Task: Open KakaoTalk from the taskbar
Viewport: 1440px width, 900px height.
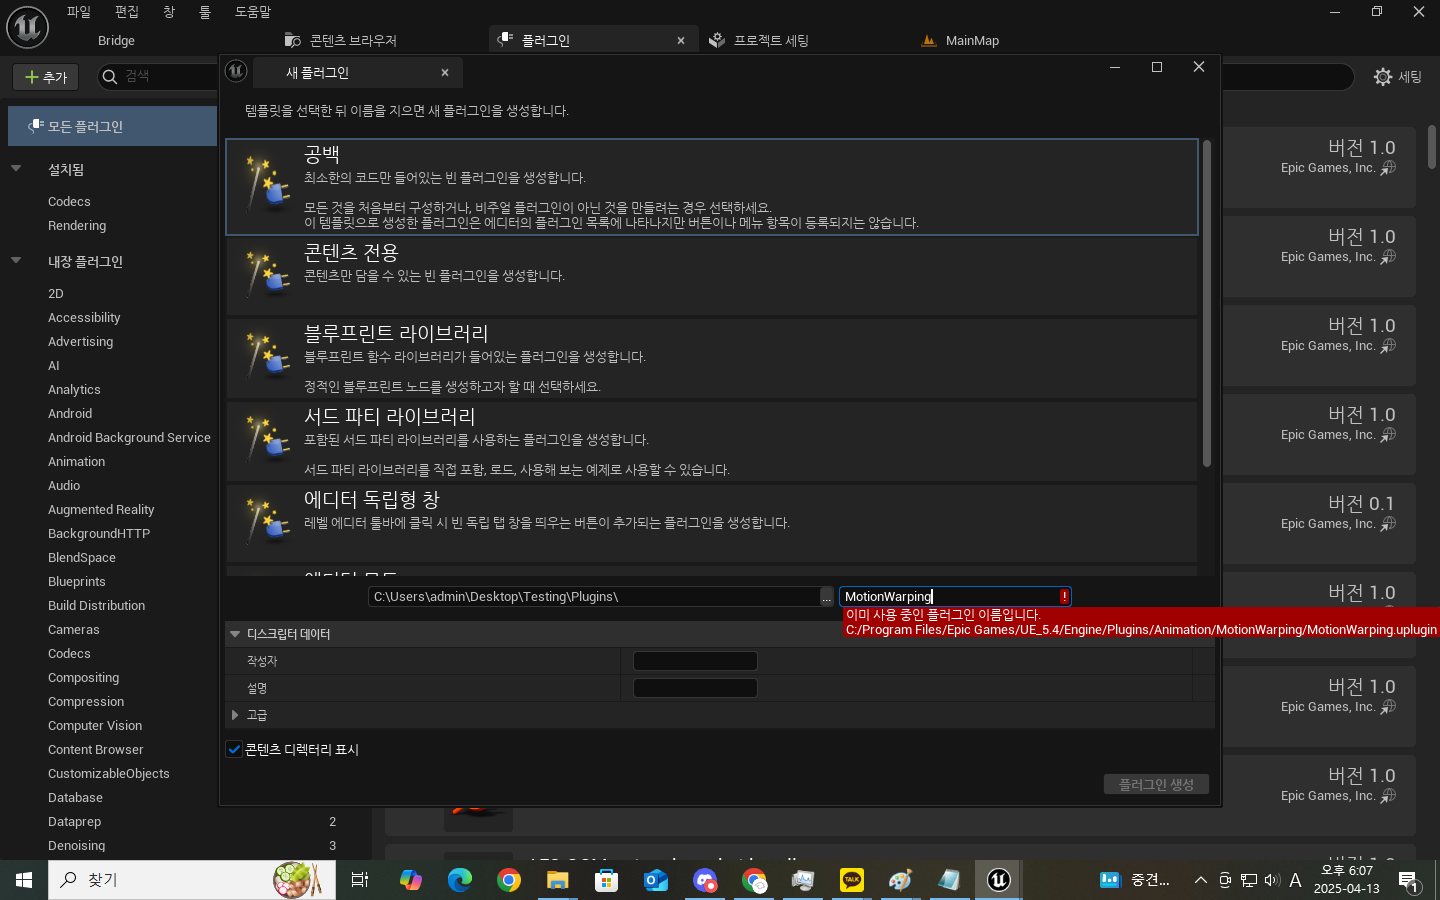Action: pyautogui.click(x=852, y=880)
